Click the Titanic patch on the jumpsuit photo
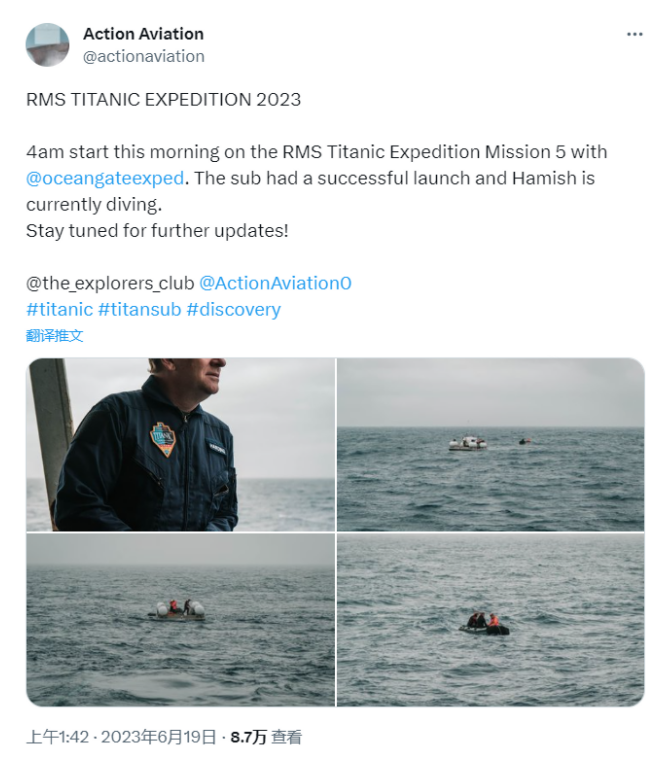This screenshot has width=666, height=757. [163, 439]
